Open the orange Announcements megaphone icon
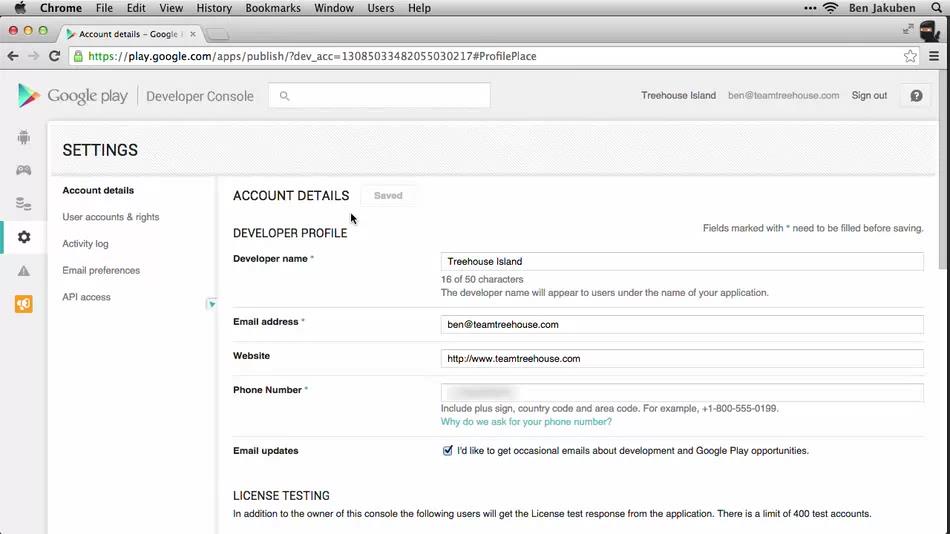Viewport: 950px width, 534px height. tap(24, 304)
